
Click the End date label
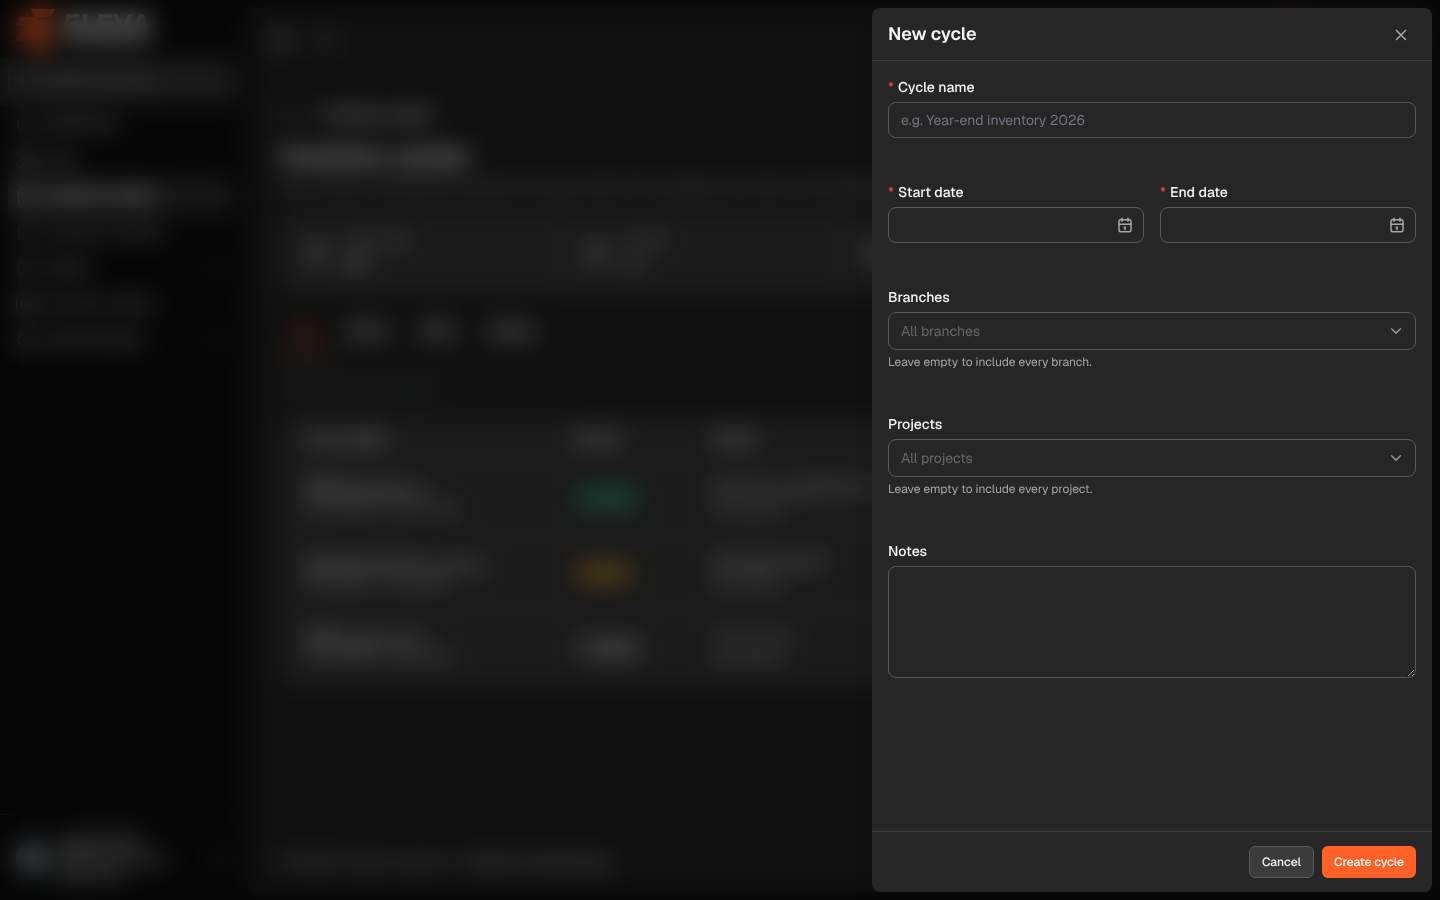1198,192
